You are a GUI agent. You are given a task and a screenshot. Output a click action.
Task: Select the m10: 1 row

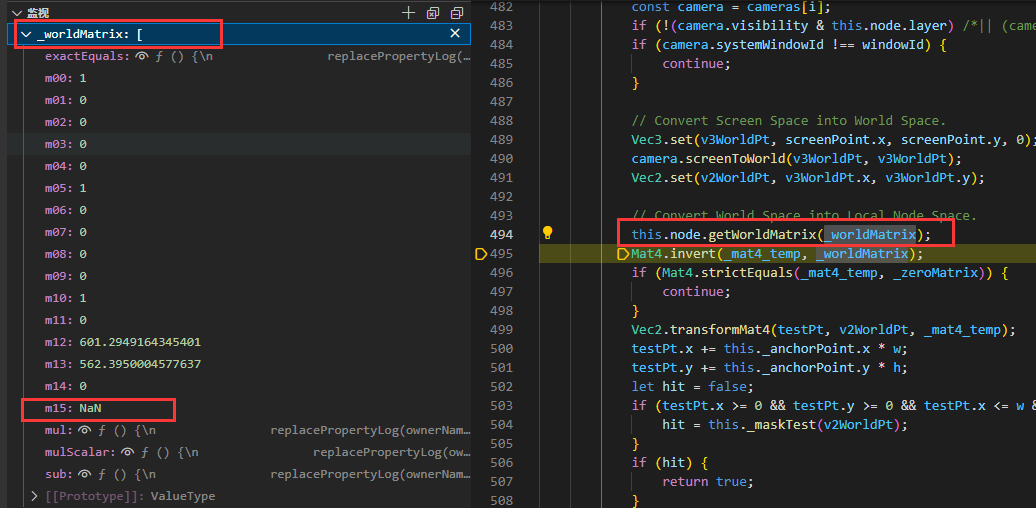click(239, 298)
